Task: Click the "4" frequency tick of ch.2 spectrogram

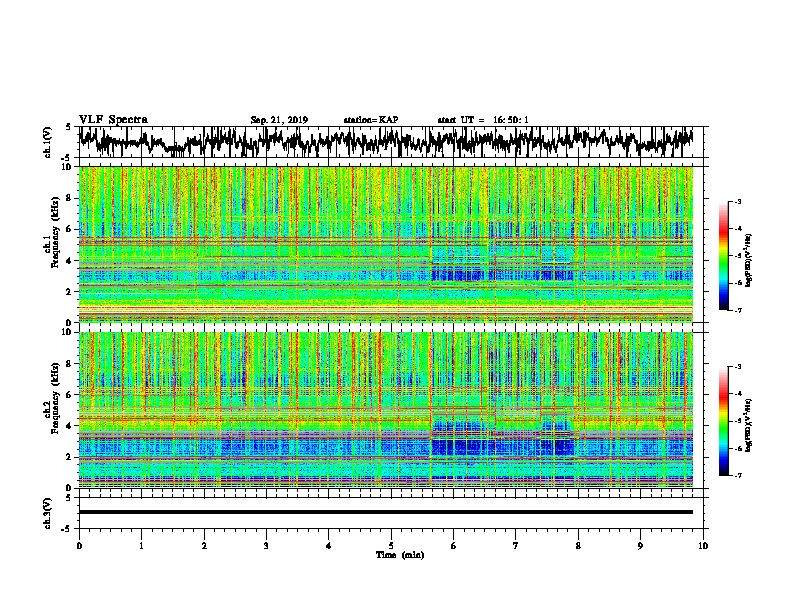Action: point(70,426)
